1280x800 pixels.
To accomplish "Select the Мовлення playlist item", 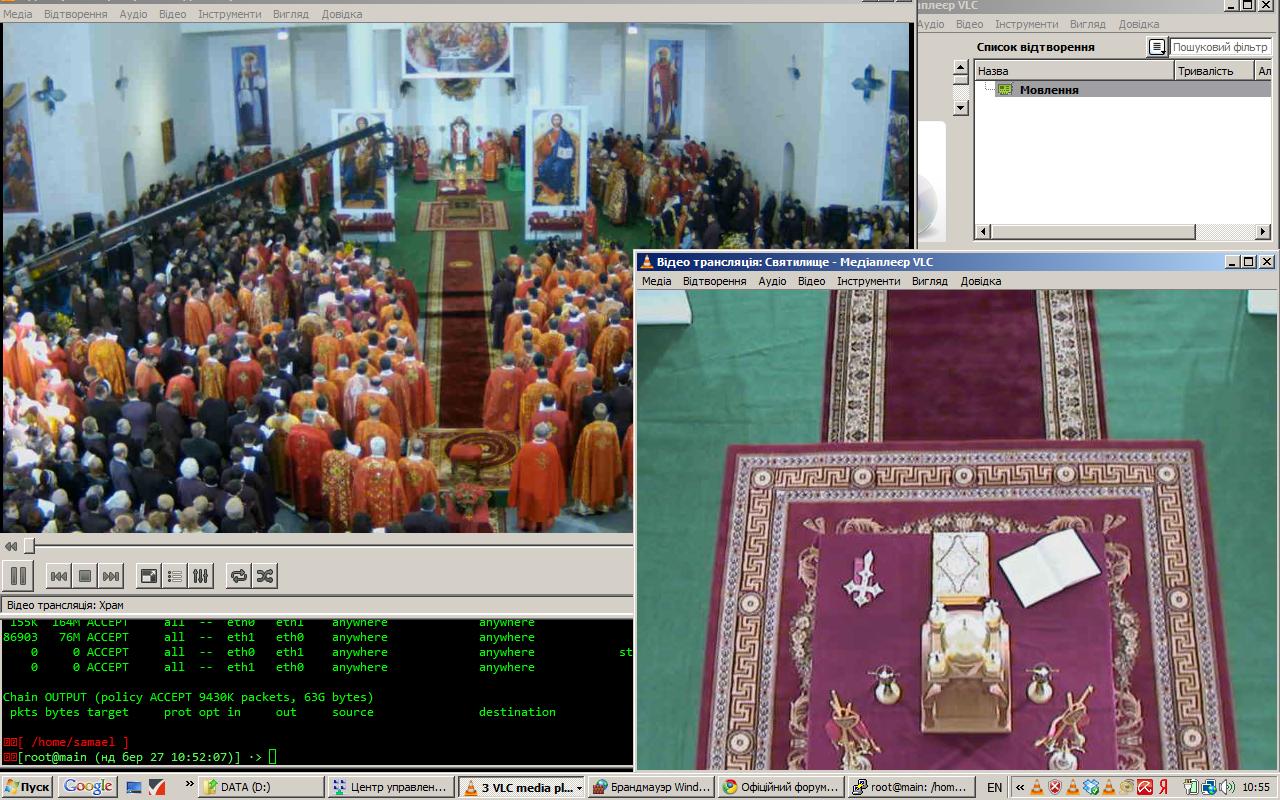I will (1048, 90).
